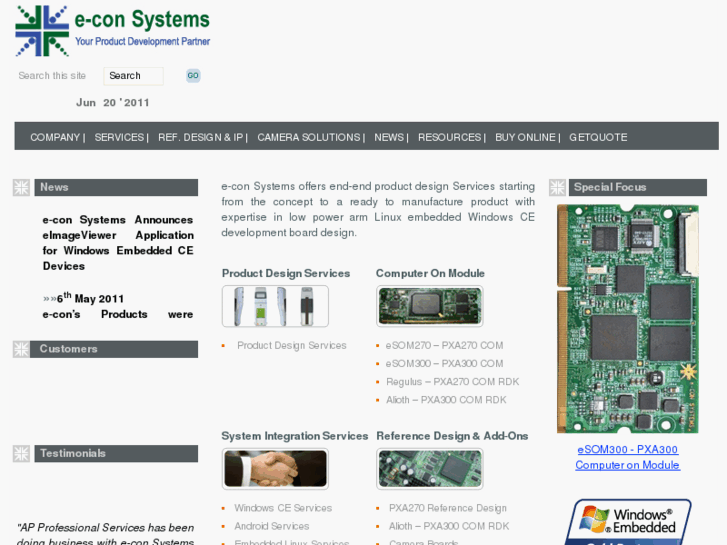Viewport: 727px width, 545px height.
Task: Open the NEWS menu
Action: click(x=389, y=137)
